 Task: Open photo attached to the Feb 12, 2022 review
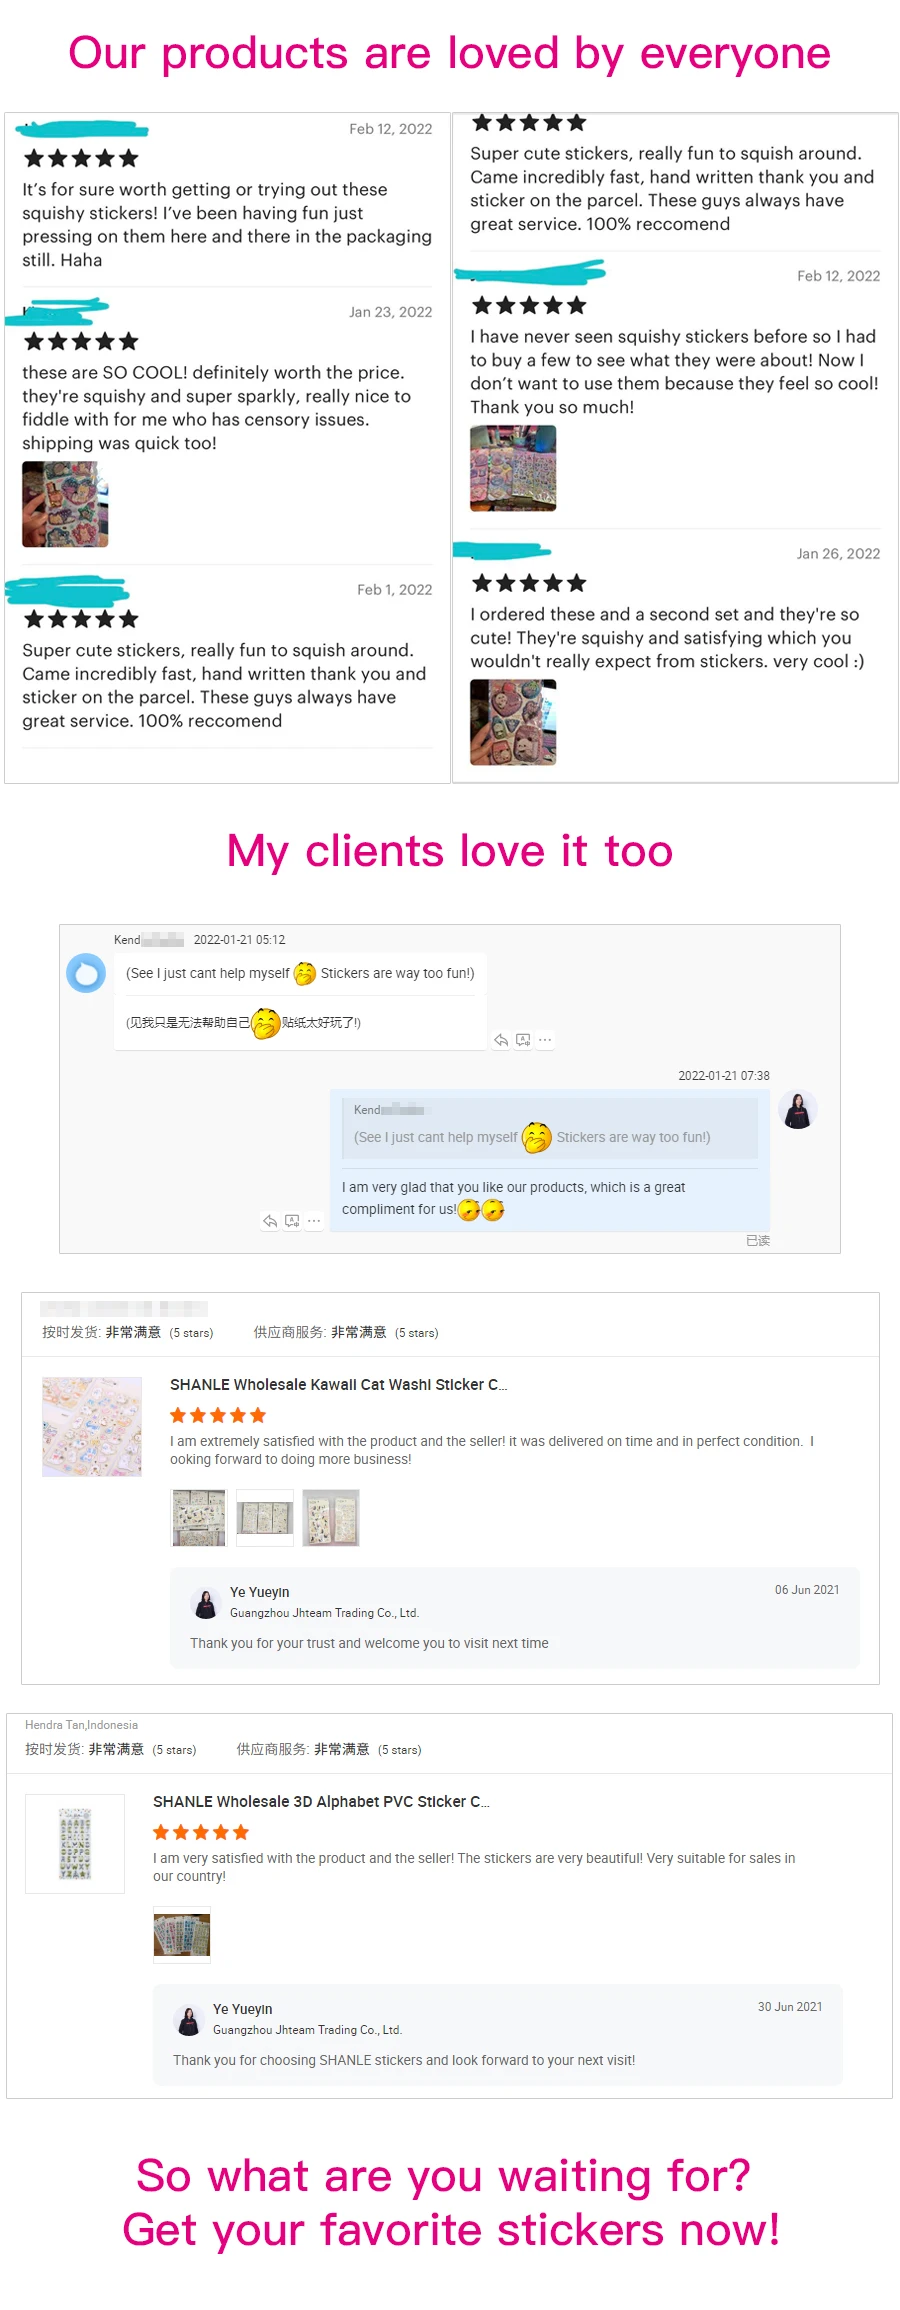513,468
